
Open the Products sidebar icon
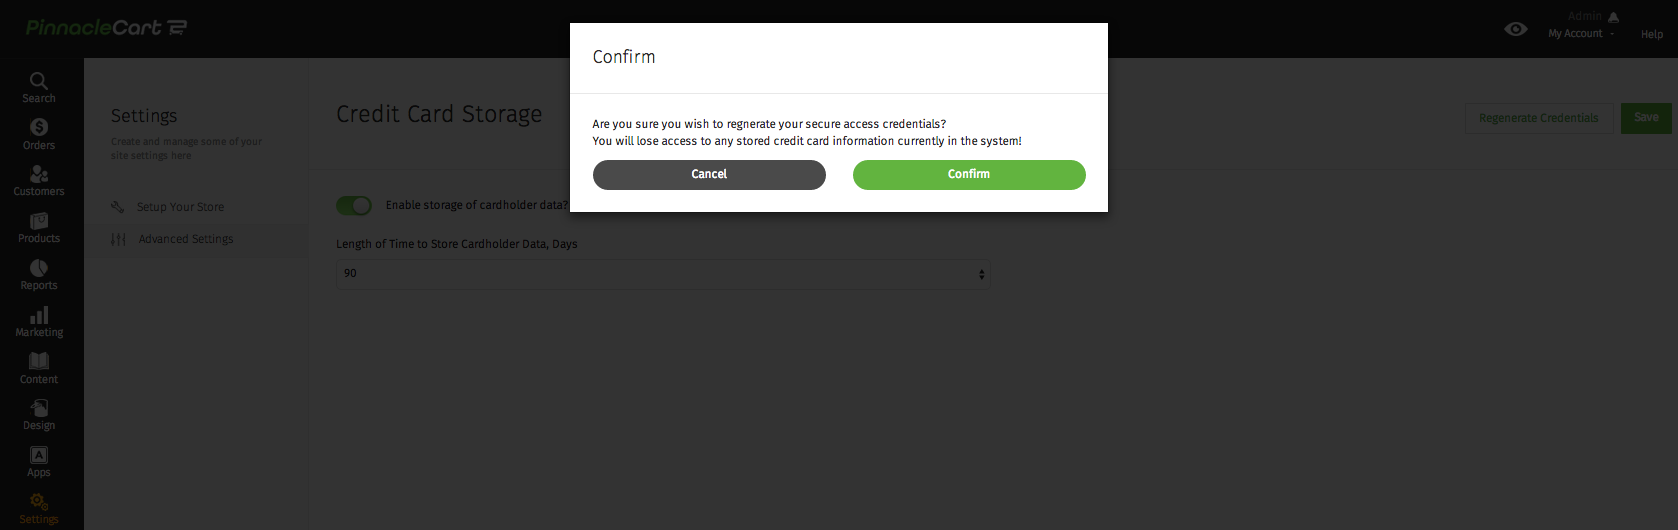coord(39,221)
